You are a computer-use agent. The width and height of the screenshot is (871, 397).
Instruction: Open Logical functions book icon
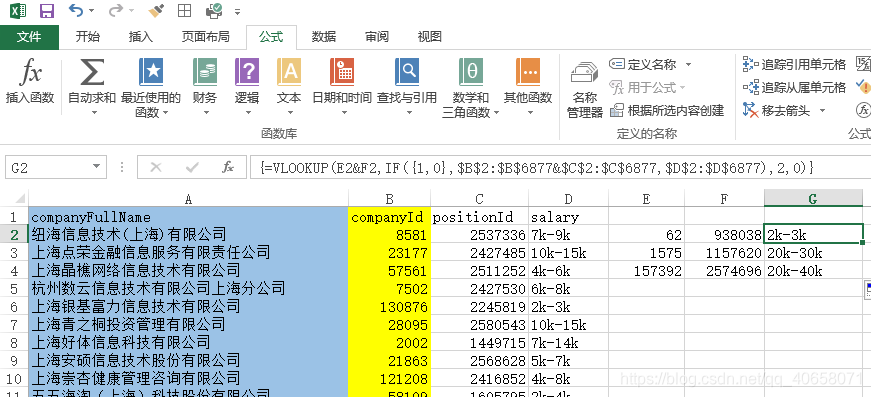(247, 72)
